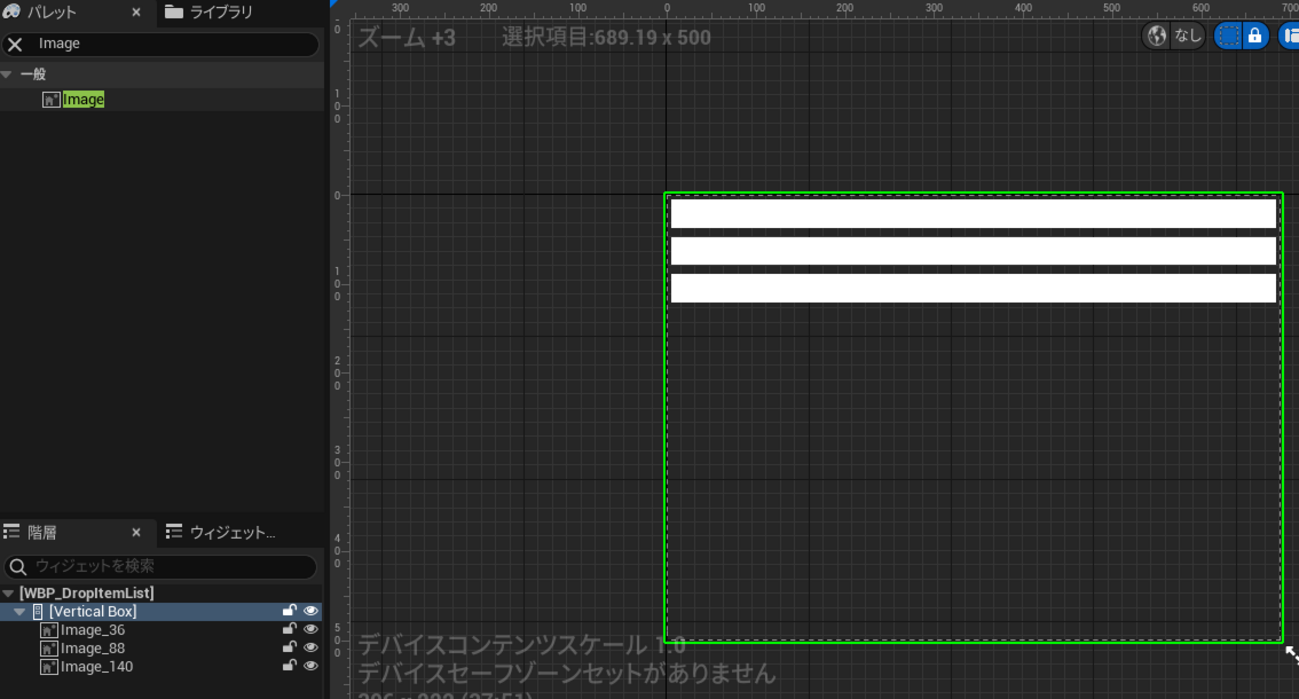
Task: Click lock icon on Image_88 row
Action: tap(289, 648)
